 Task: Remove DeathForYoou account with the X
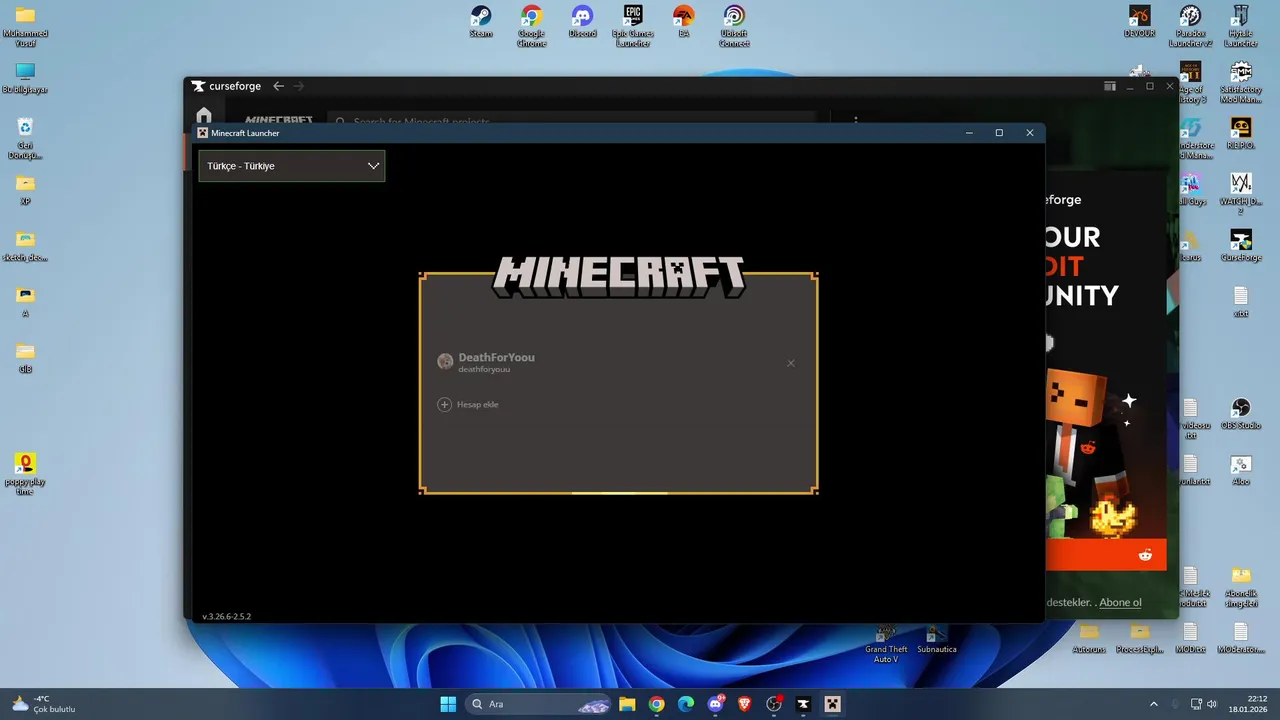pyautogui.click(x=791, y=363)
